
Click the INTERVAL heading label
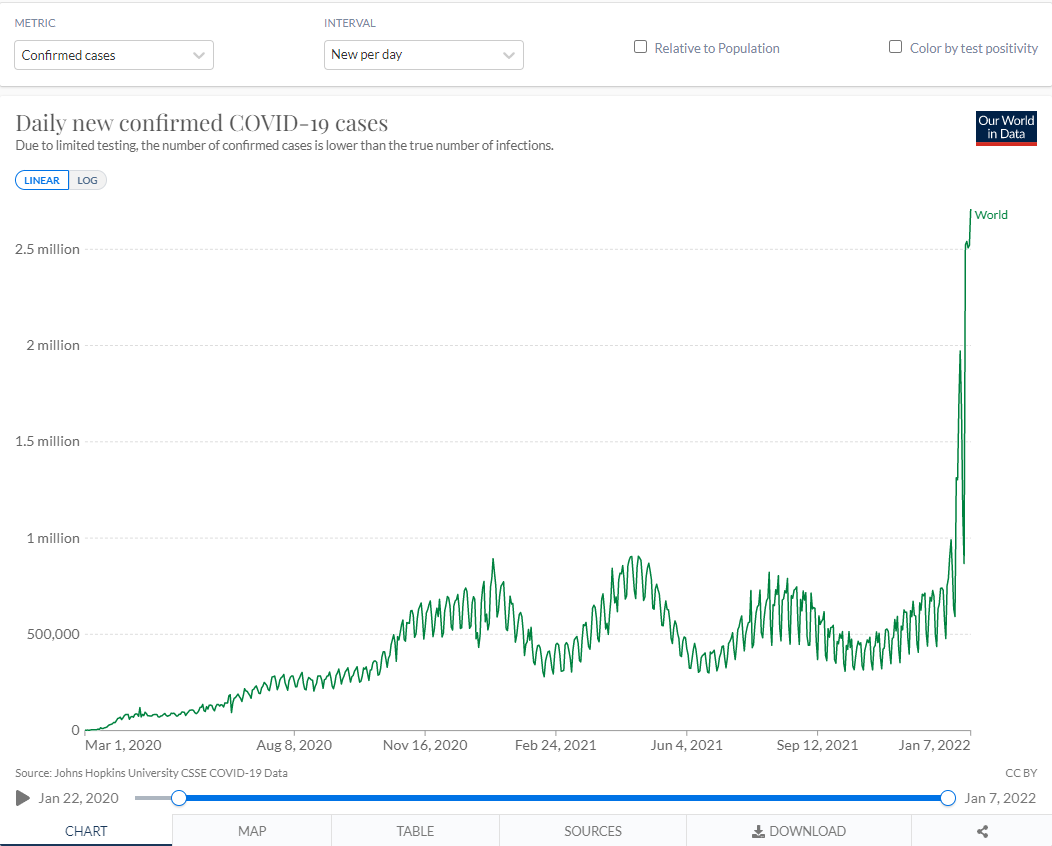350,23
